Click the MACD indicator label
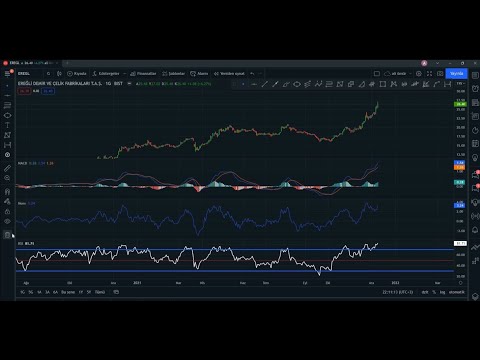480x360 pixels. pyautogui.click(x=22, y=163)
